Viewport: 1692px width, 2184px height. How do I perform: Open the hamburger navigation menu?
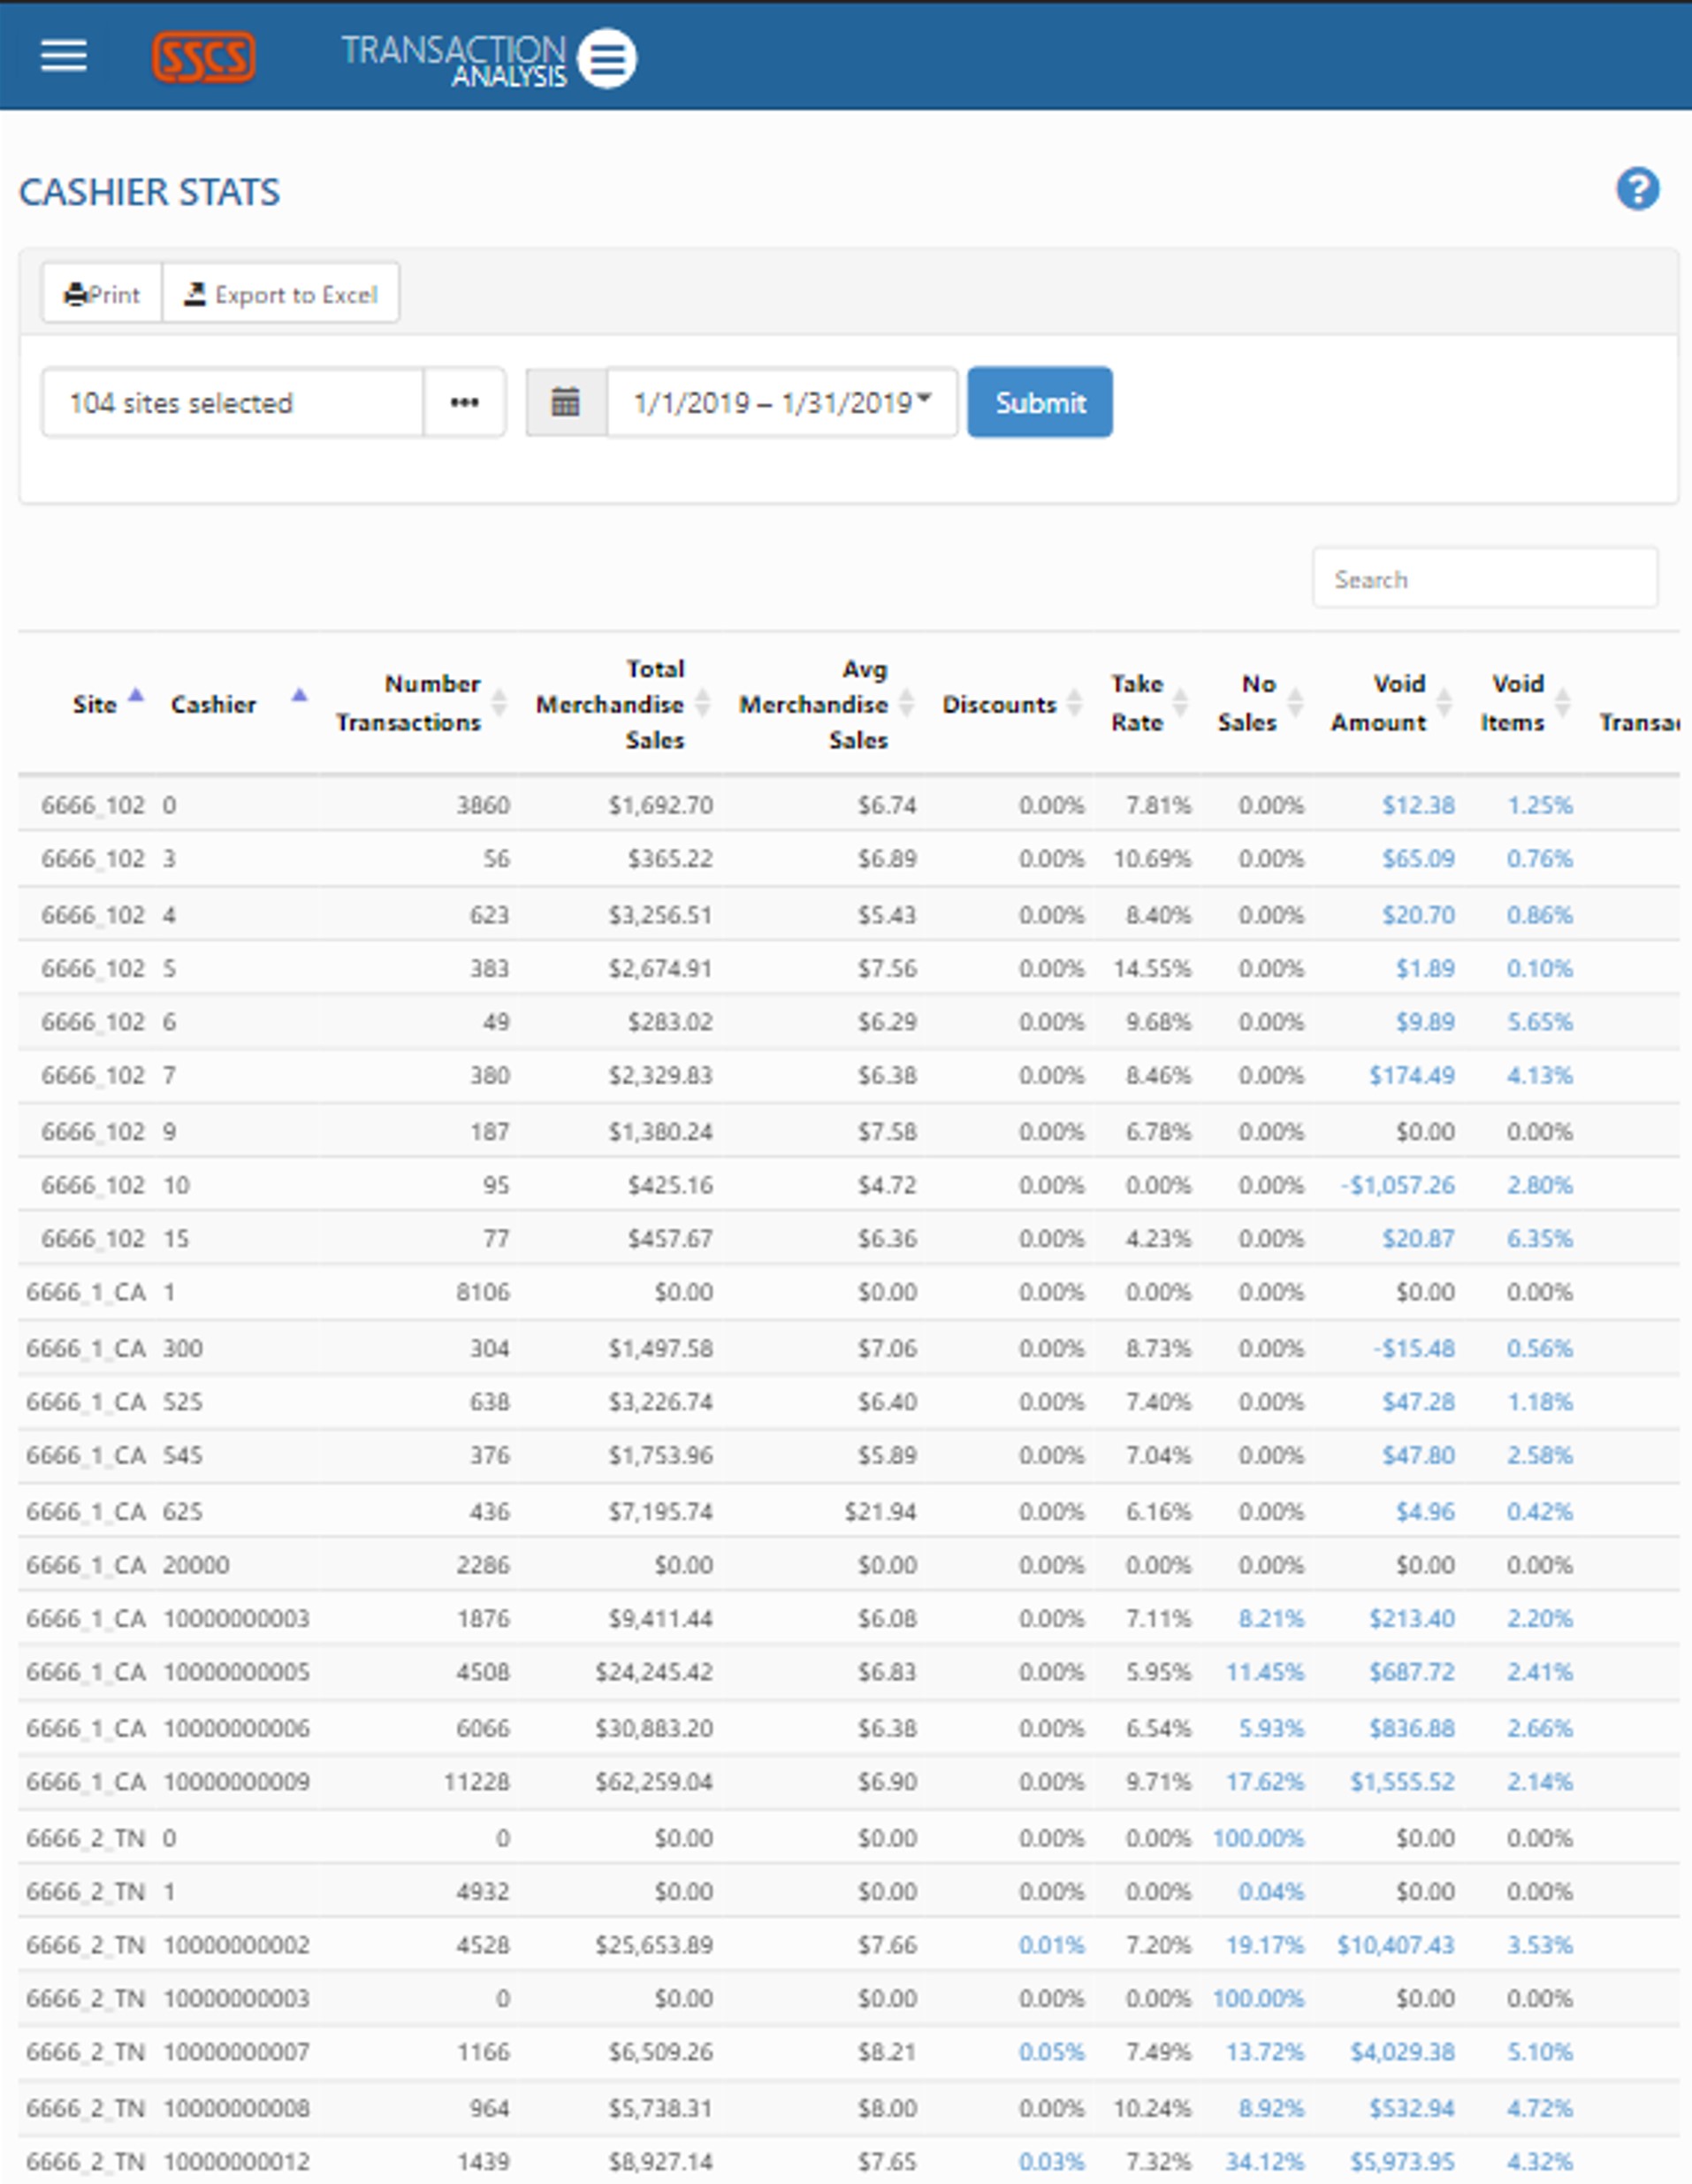(63, 56)
